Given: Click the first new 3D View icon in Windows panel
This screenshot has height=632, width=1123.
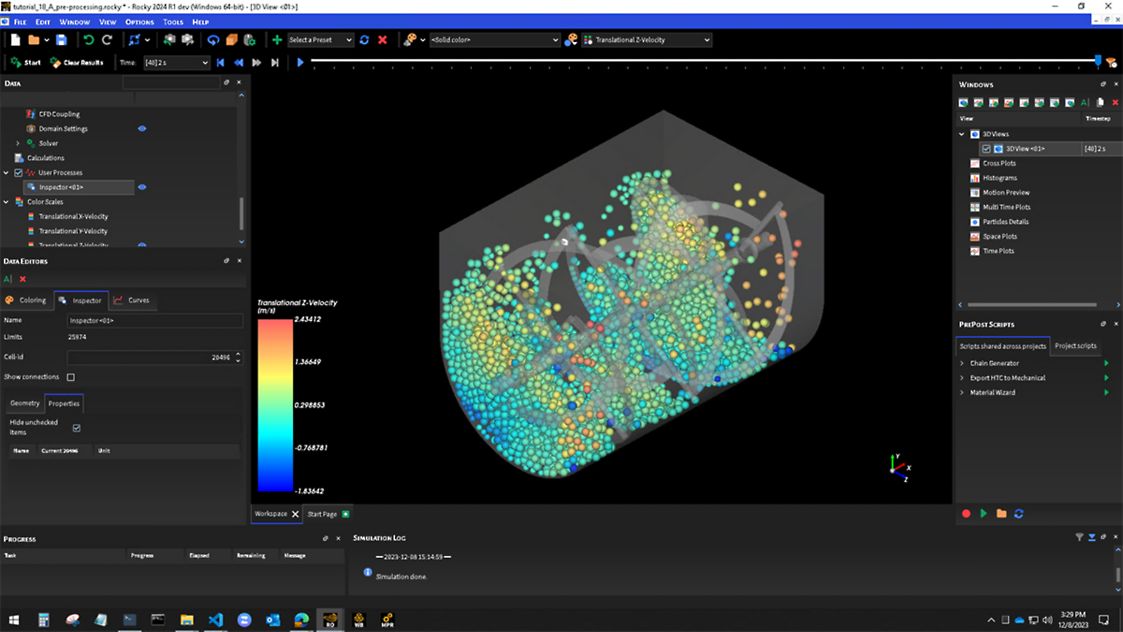Looking at the screenshot, I should pyautogui.click(x=964, y=102).
